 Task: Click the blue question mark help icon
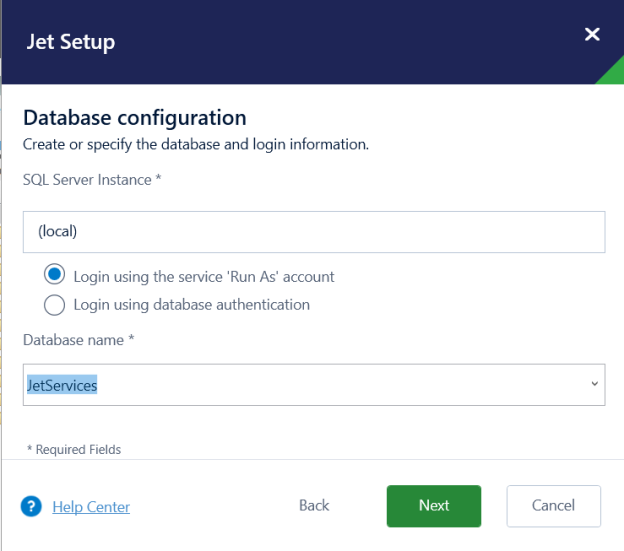point(31,506)
